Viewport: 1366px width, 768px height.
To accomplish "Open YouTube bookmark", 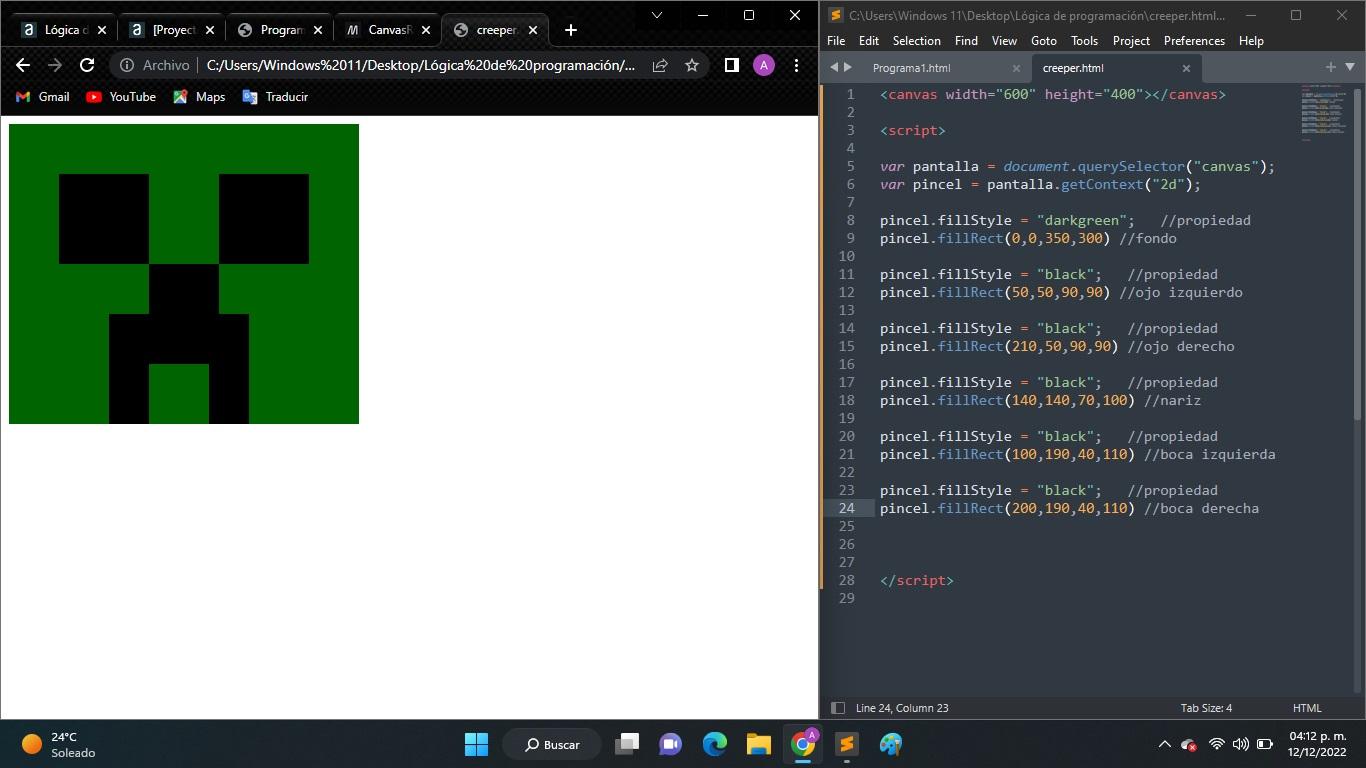I will click(121, 97).
